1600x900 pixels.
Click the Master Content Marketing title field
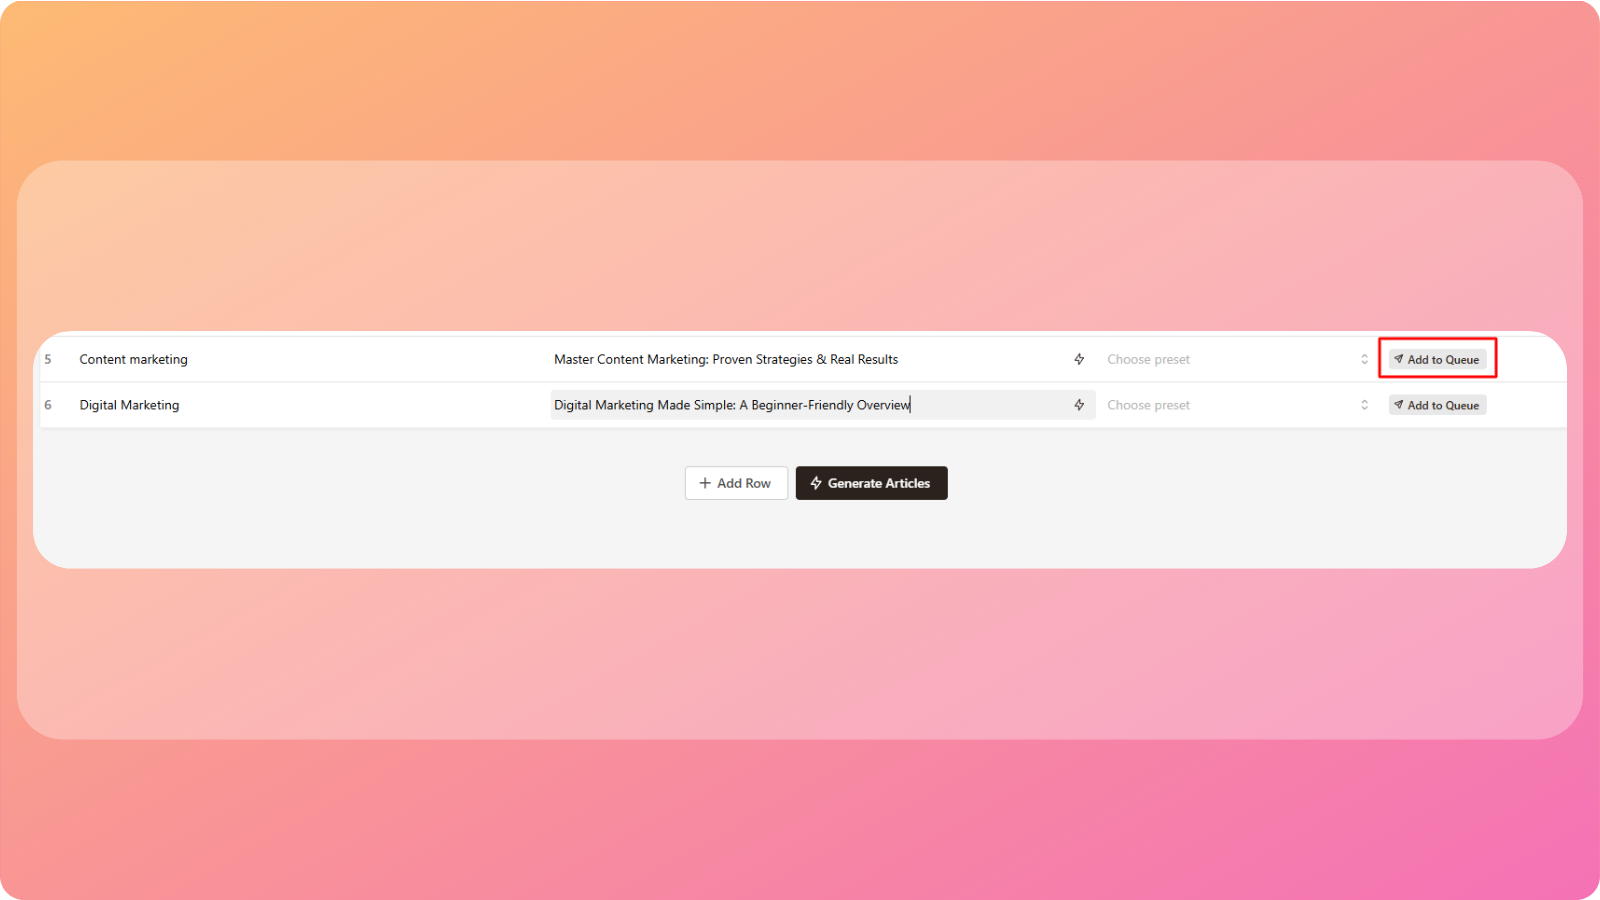[x=726, y=359]
